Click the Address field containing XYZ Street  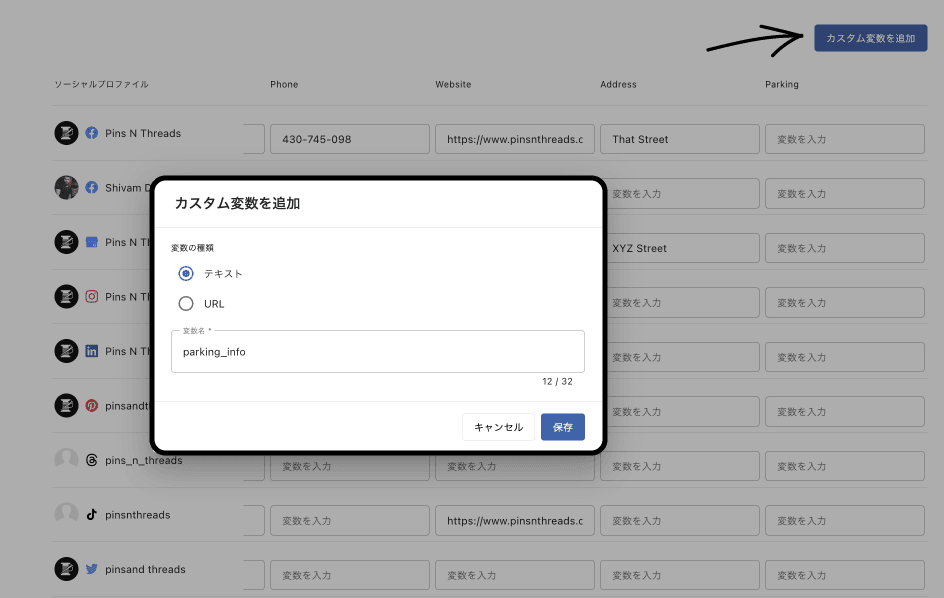679,248
